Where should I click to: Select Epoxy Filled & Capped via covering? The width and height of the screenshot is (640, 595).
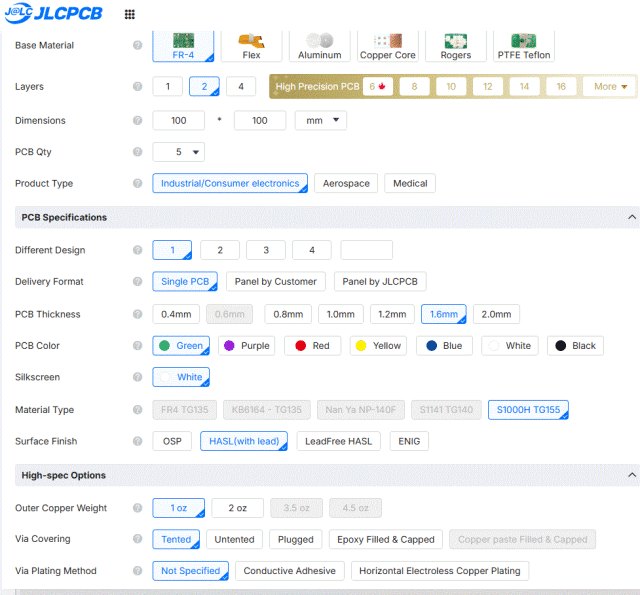(386, 539)
